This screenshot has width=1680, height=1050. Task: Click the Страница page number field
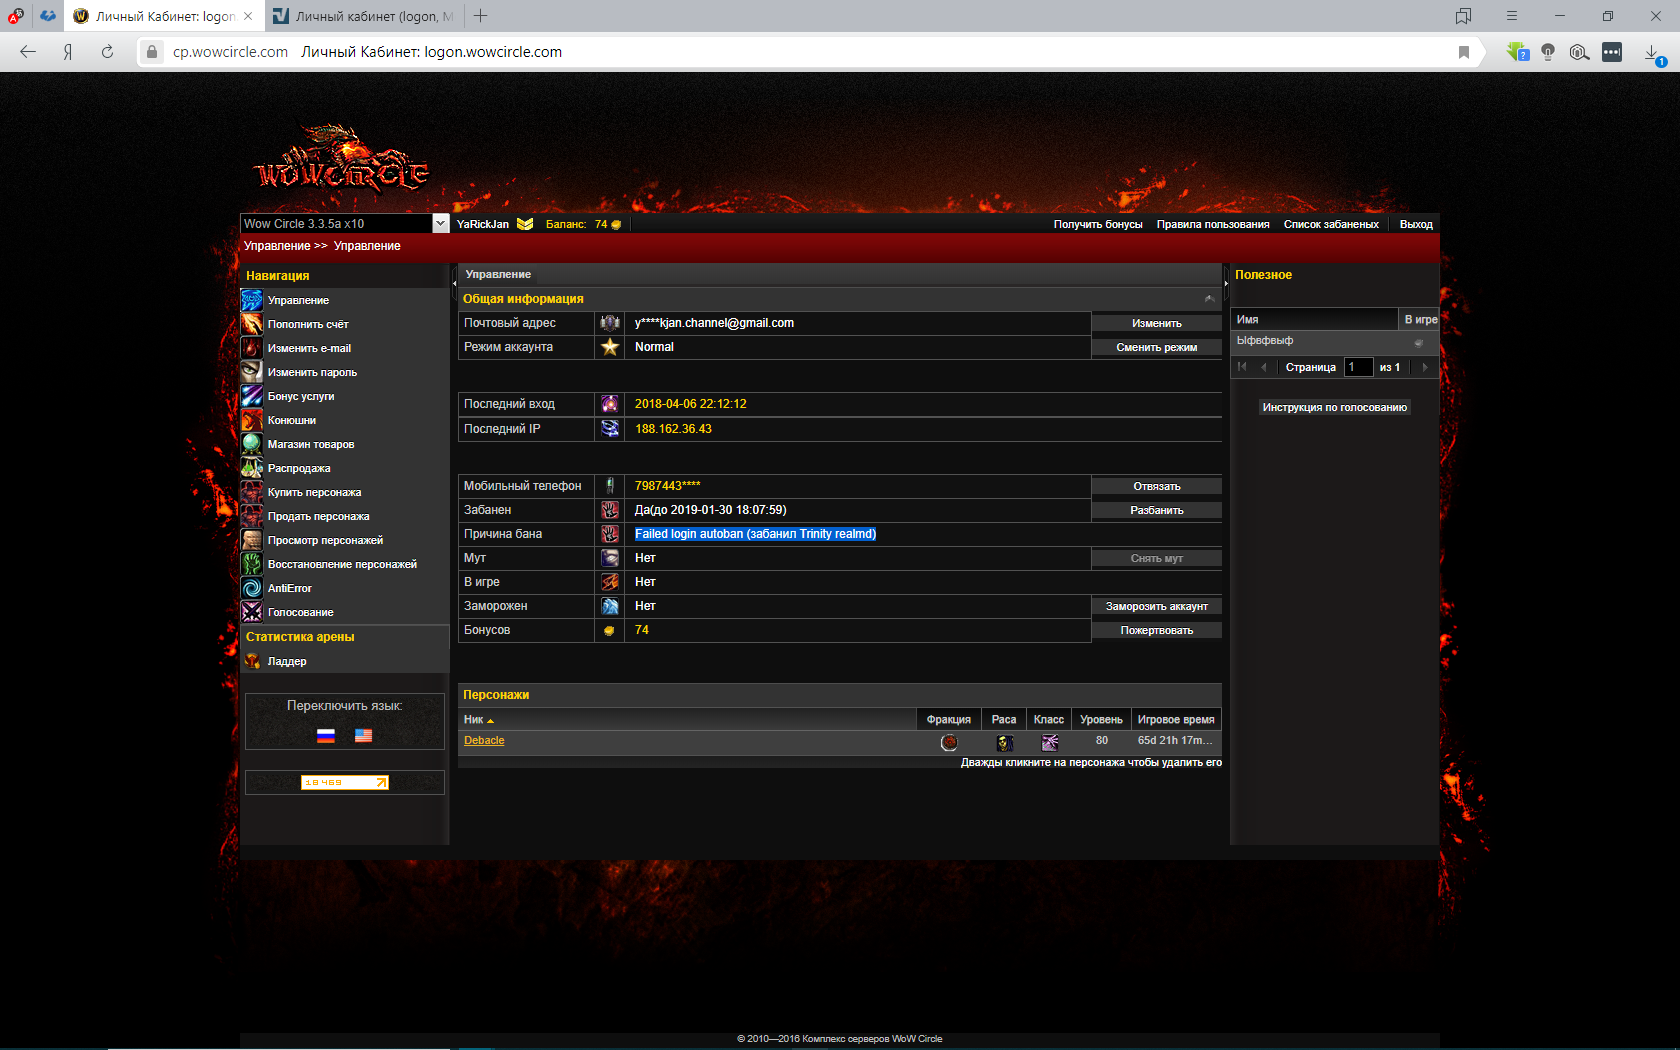(1358, 367)
